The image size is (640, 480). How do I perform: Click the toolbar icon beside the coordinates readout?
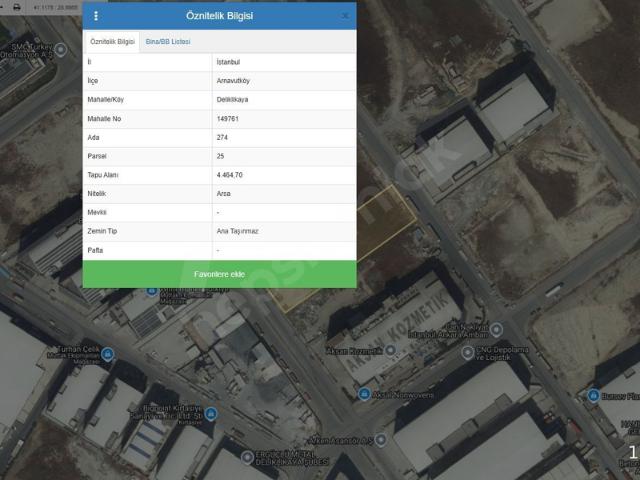17,7
